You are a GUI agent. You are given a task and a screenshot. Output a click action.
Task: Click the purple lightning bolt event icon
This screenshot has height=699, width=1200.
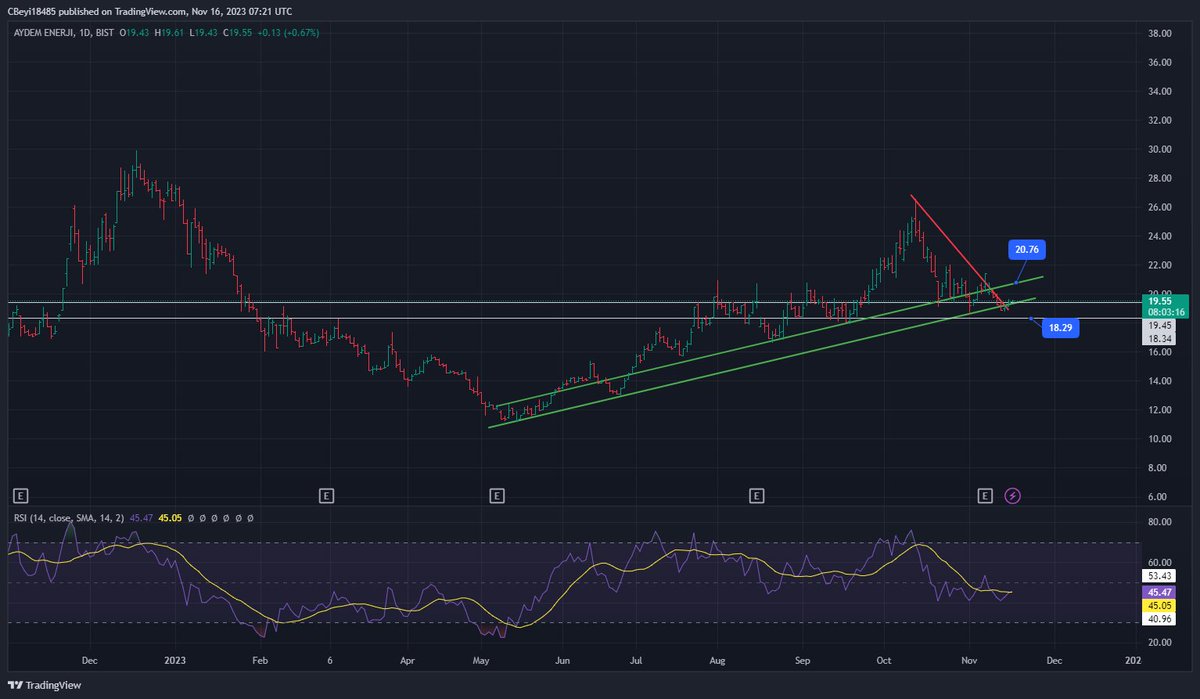pos(1013,495)
